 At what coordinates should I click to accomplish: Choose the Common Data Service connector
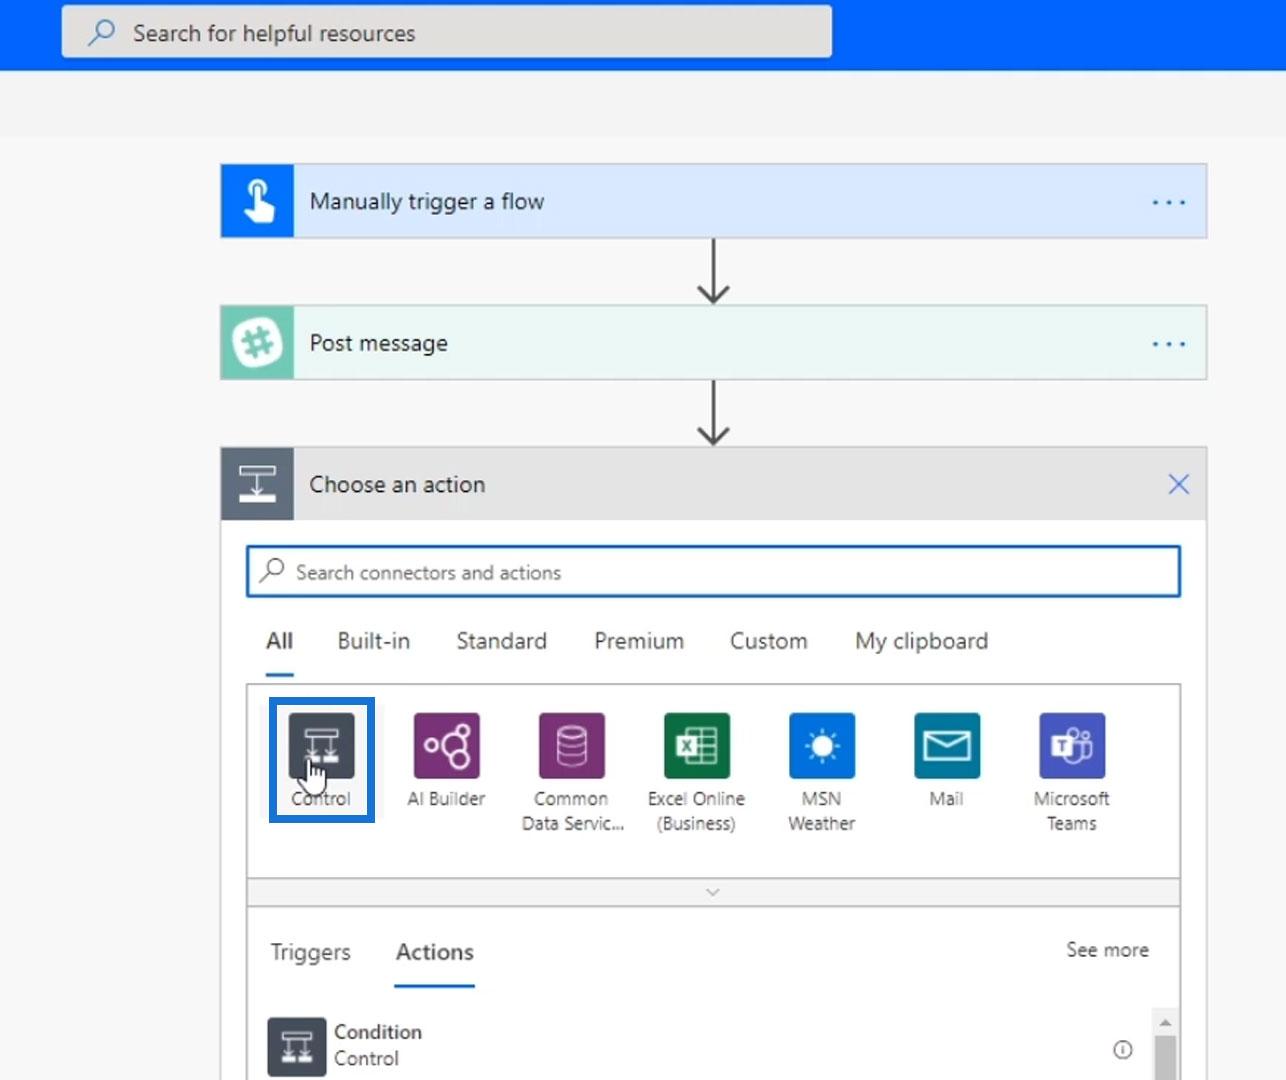click(571, 745)
